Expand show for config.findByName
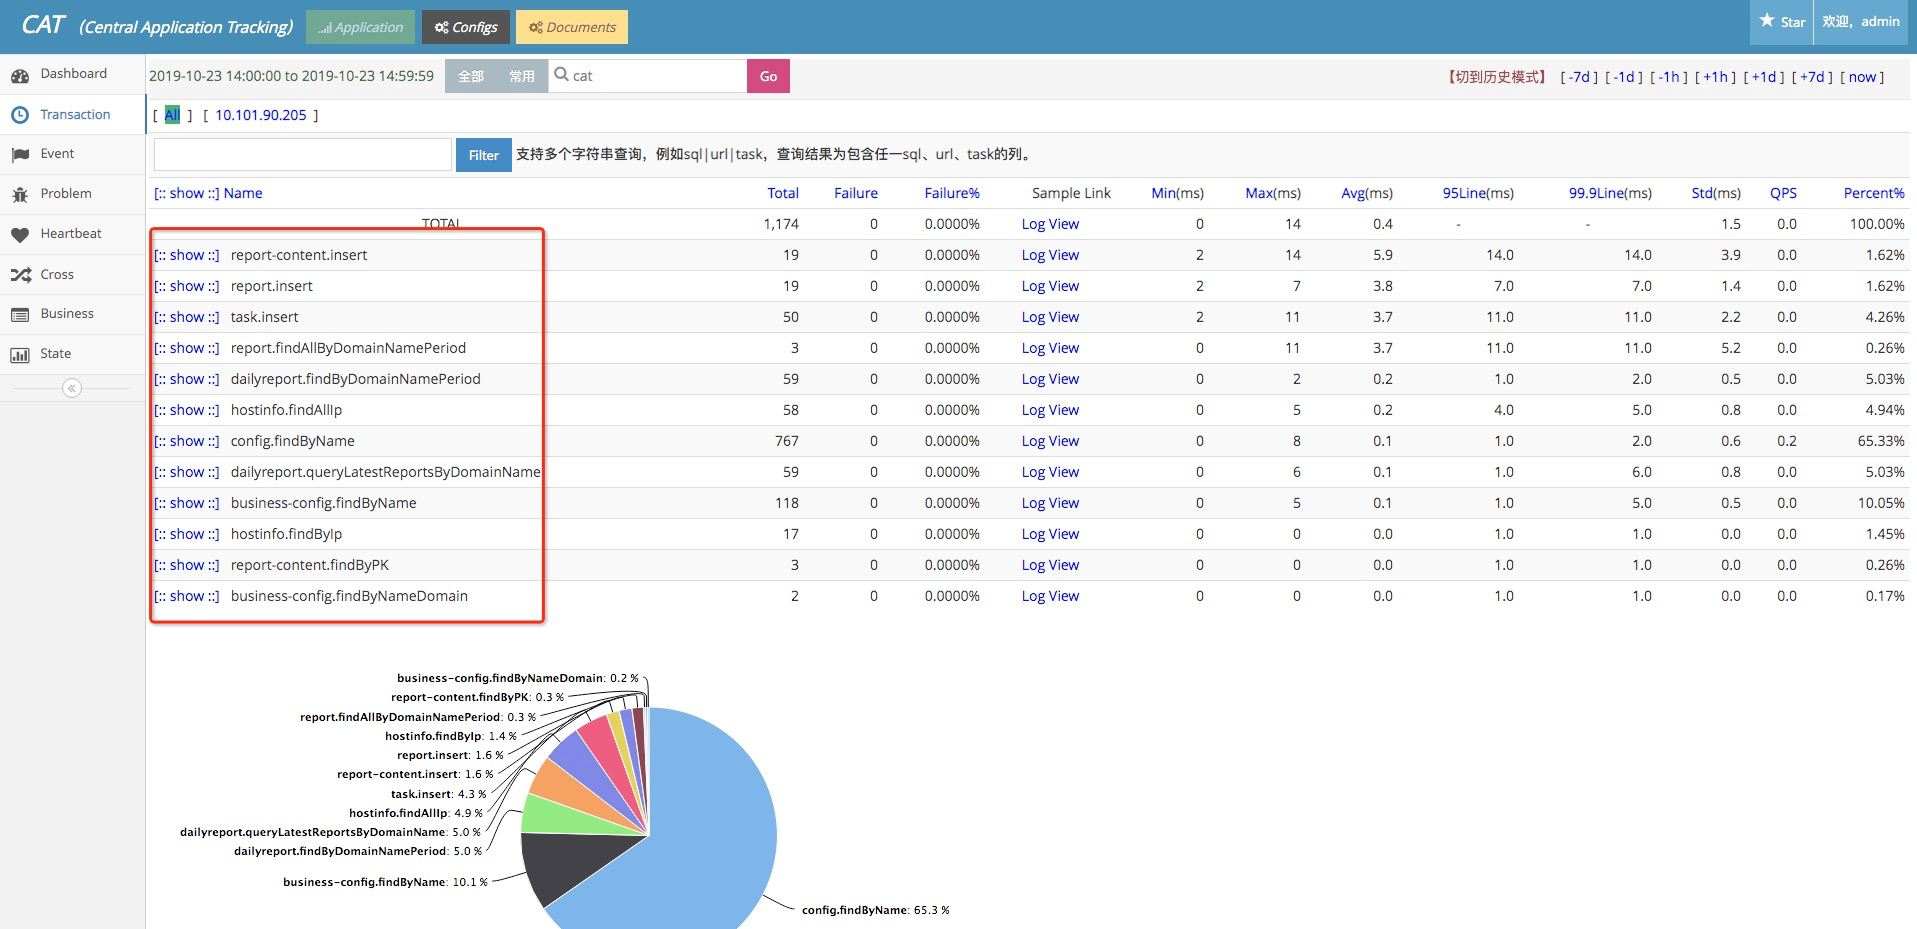Screen dimensions: 1917x929 (x=187, y=441)
